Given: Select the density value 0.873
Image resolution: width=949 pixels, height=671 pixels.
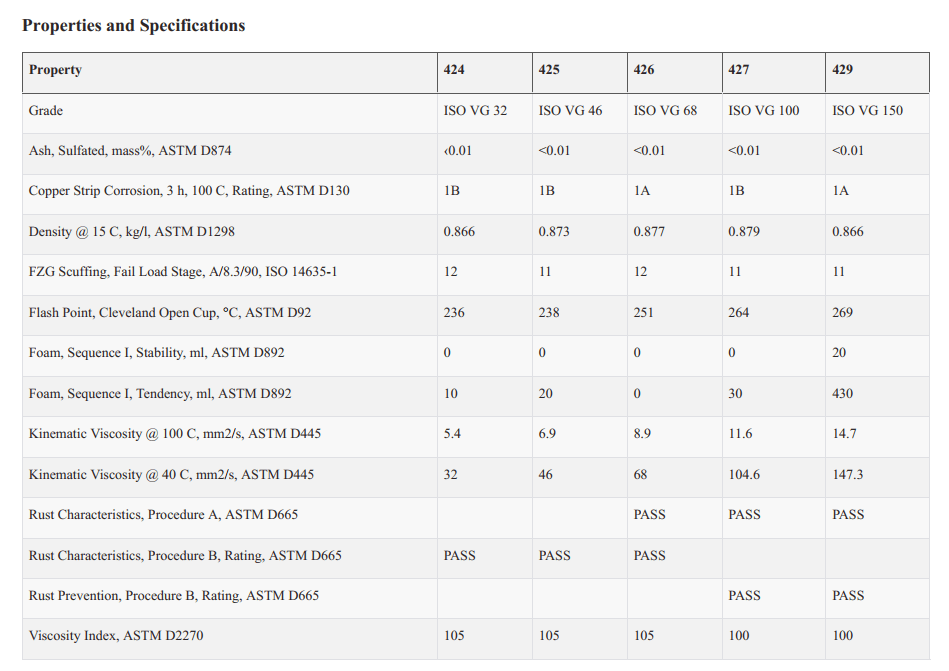Looking at the screenshot, I should coord(554,232).
